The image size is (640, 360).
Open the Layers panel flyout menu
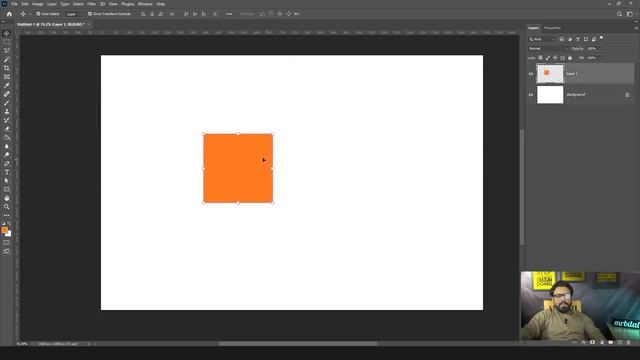click(x=636, y=28)
